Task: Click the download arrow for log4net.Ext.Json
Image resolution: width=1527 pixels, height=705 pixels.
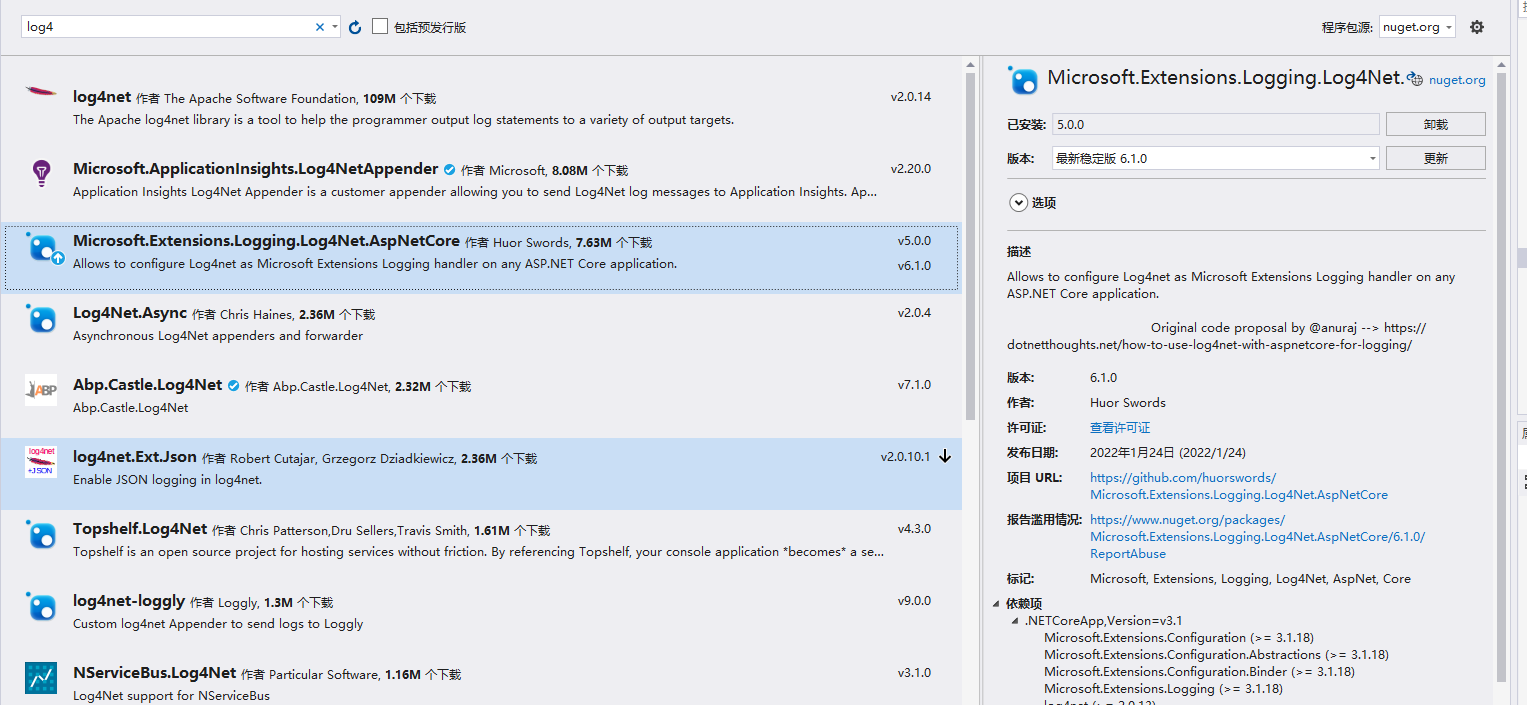Action: (x=945, y=457)
